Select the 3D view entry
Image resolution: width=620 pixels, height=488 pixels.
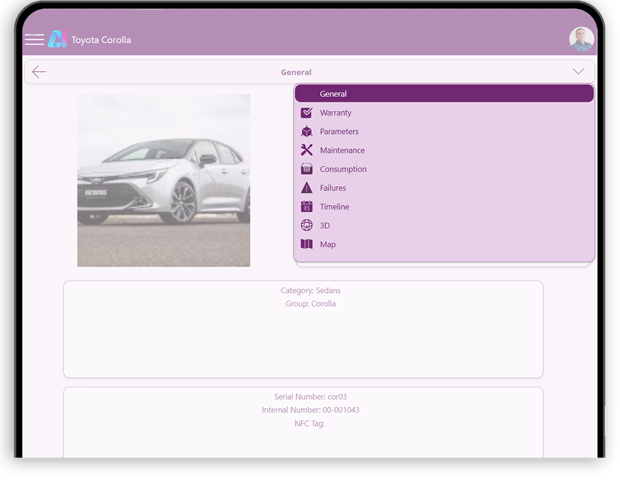tap(444, 225)
